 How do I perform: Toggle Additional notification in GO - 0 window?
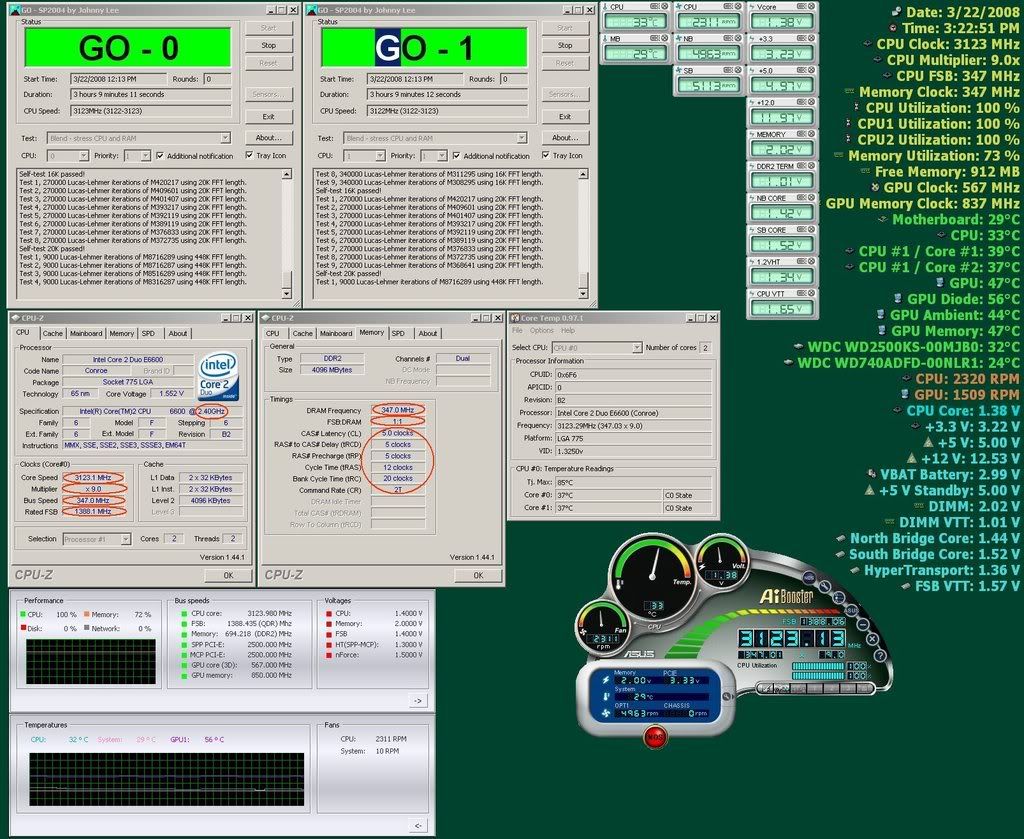pos(195,156)
